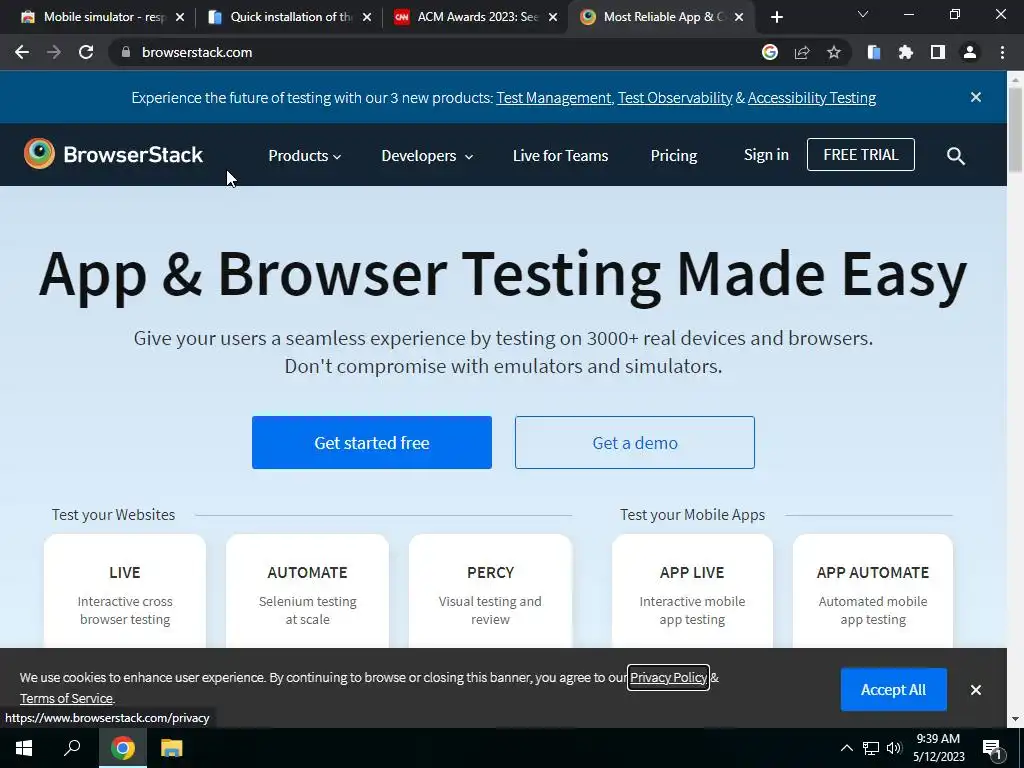This screenshot has width=1024, height=768.
Task: Open File Explorer from the taskbar
Action: tap(171, 748)
